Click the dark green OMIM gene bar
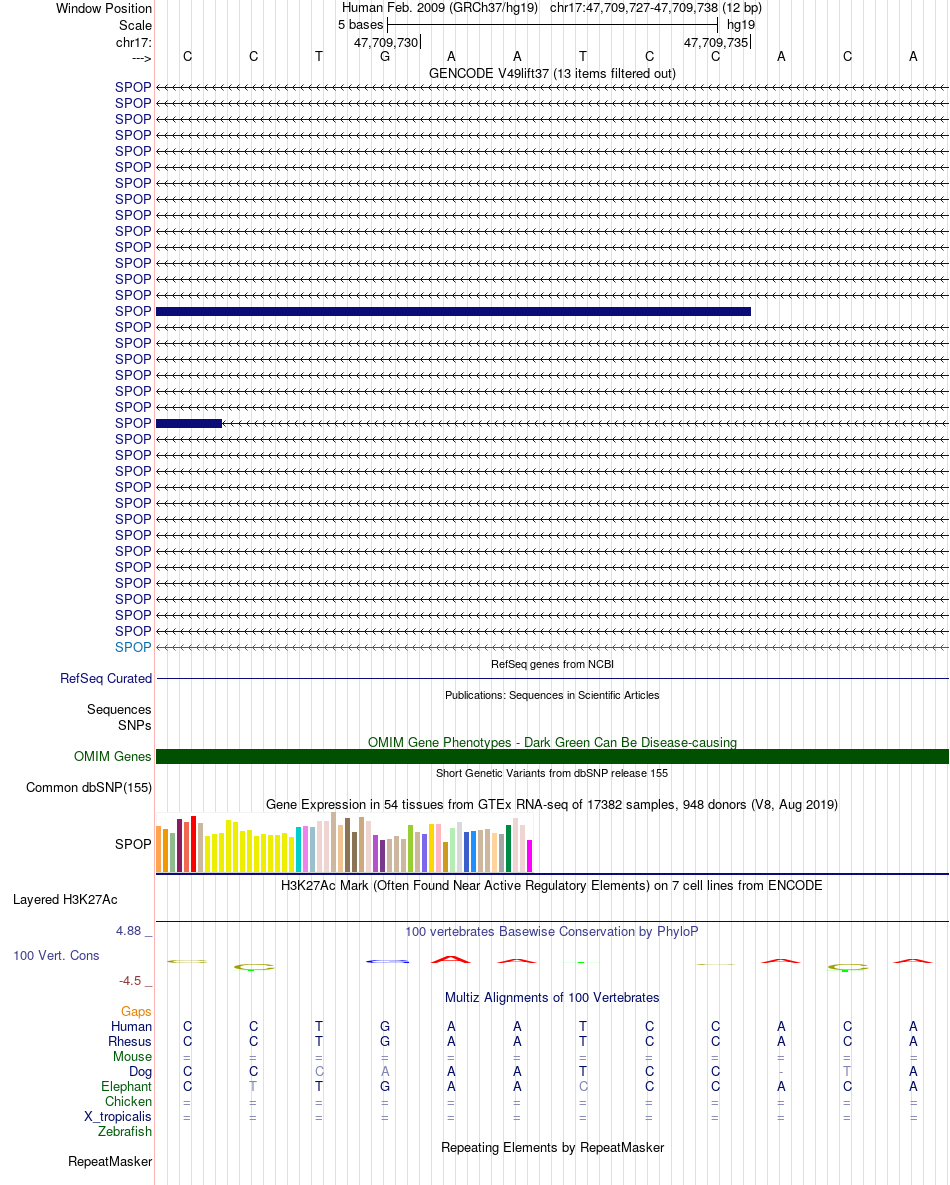This screenshot has width=950, height=1185. click(552, 756)
